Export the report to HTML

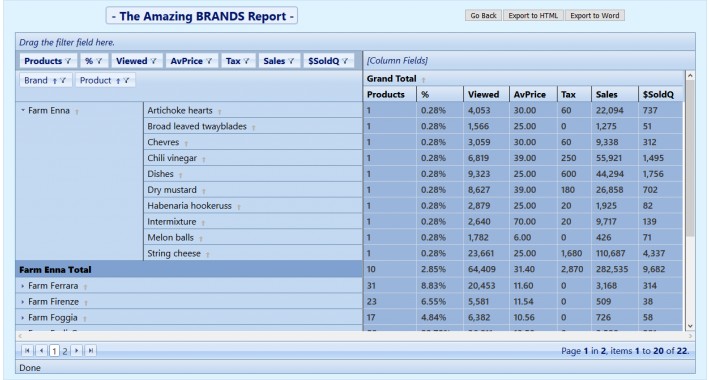pyautogui.click(x=533, y=15)
